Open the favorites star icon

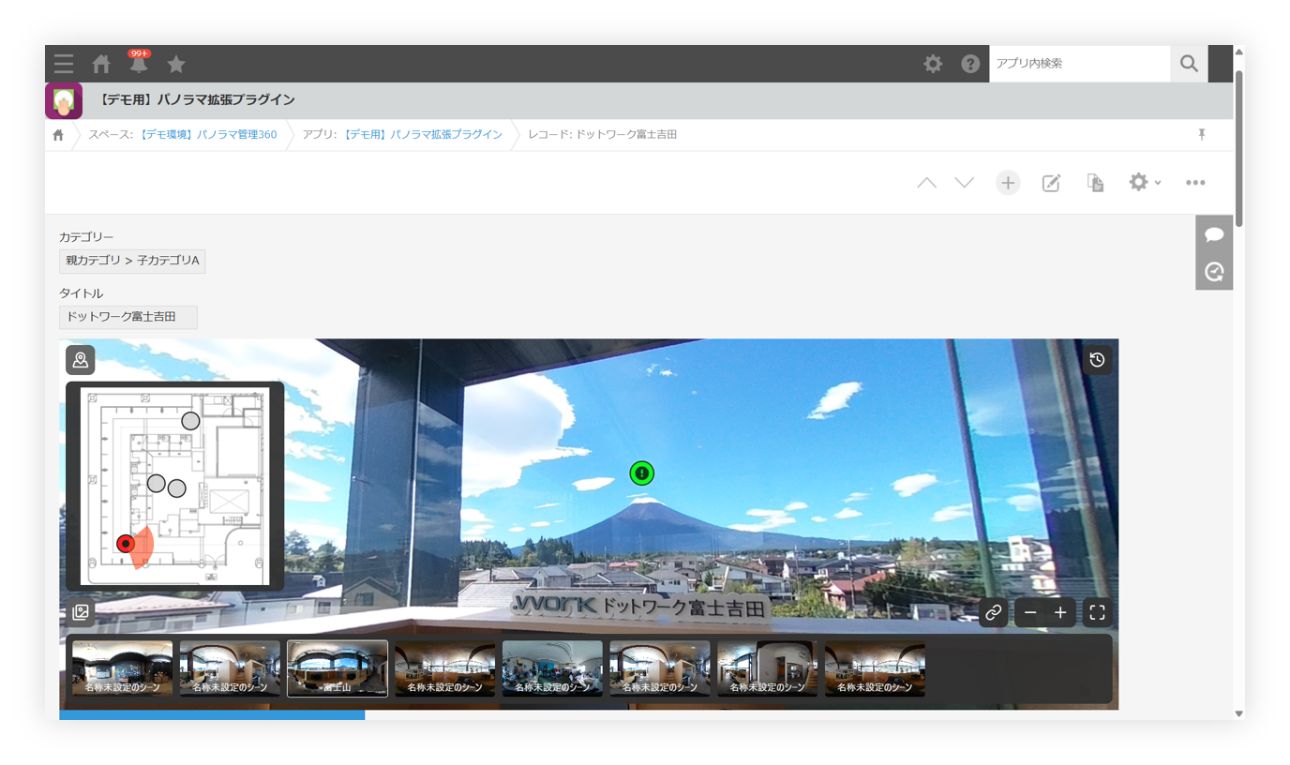[x=176, y=64]
